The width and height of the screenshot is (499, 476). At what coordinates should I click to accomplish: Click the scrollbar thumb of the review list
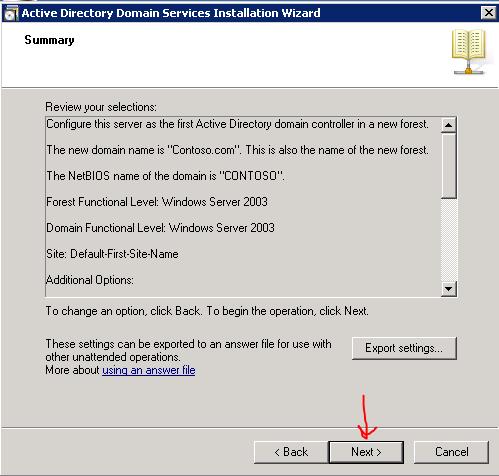pos(448,166)
